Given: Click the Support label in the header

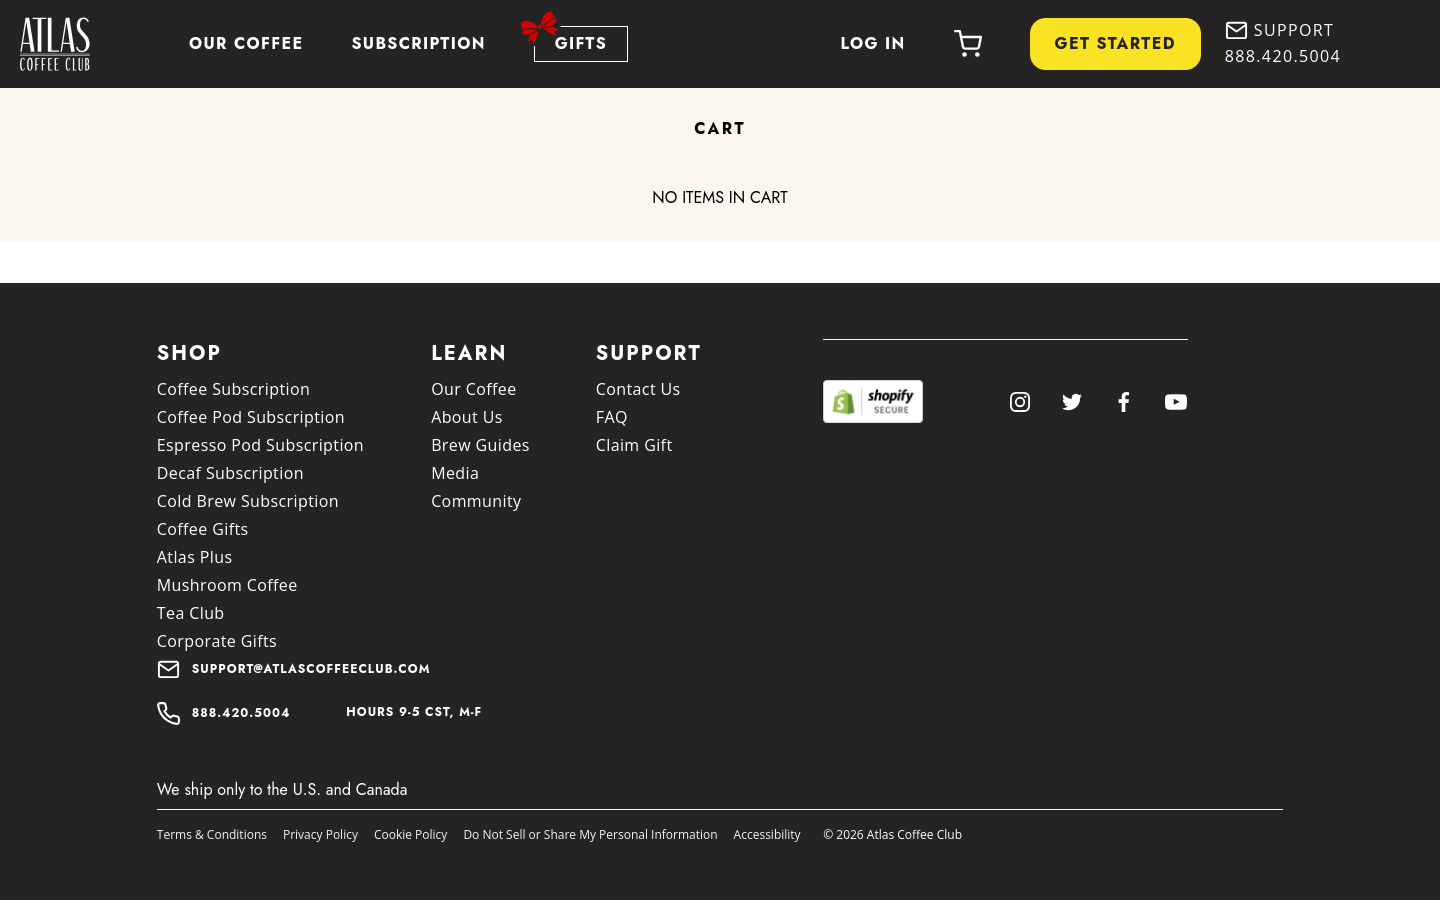Looking at the screenshot, I should coord(1293,30).
